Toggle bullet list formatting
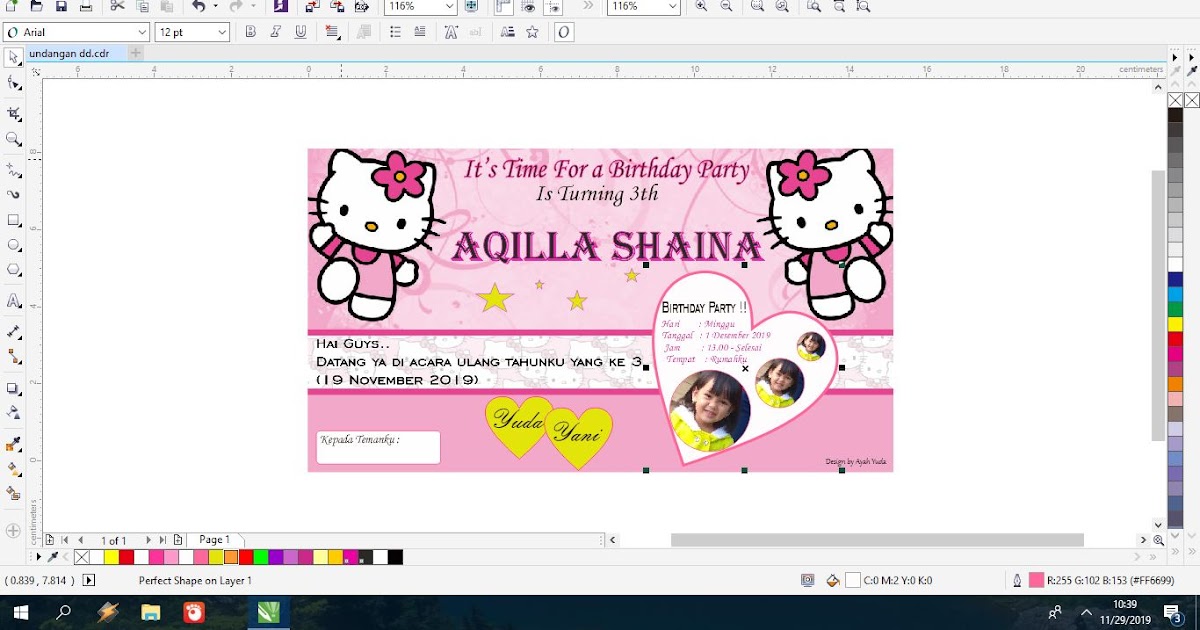Image resolution: width=1200 pixels, height=630 pixels. point(395,32)
